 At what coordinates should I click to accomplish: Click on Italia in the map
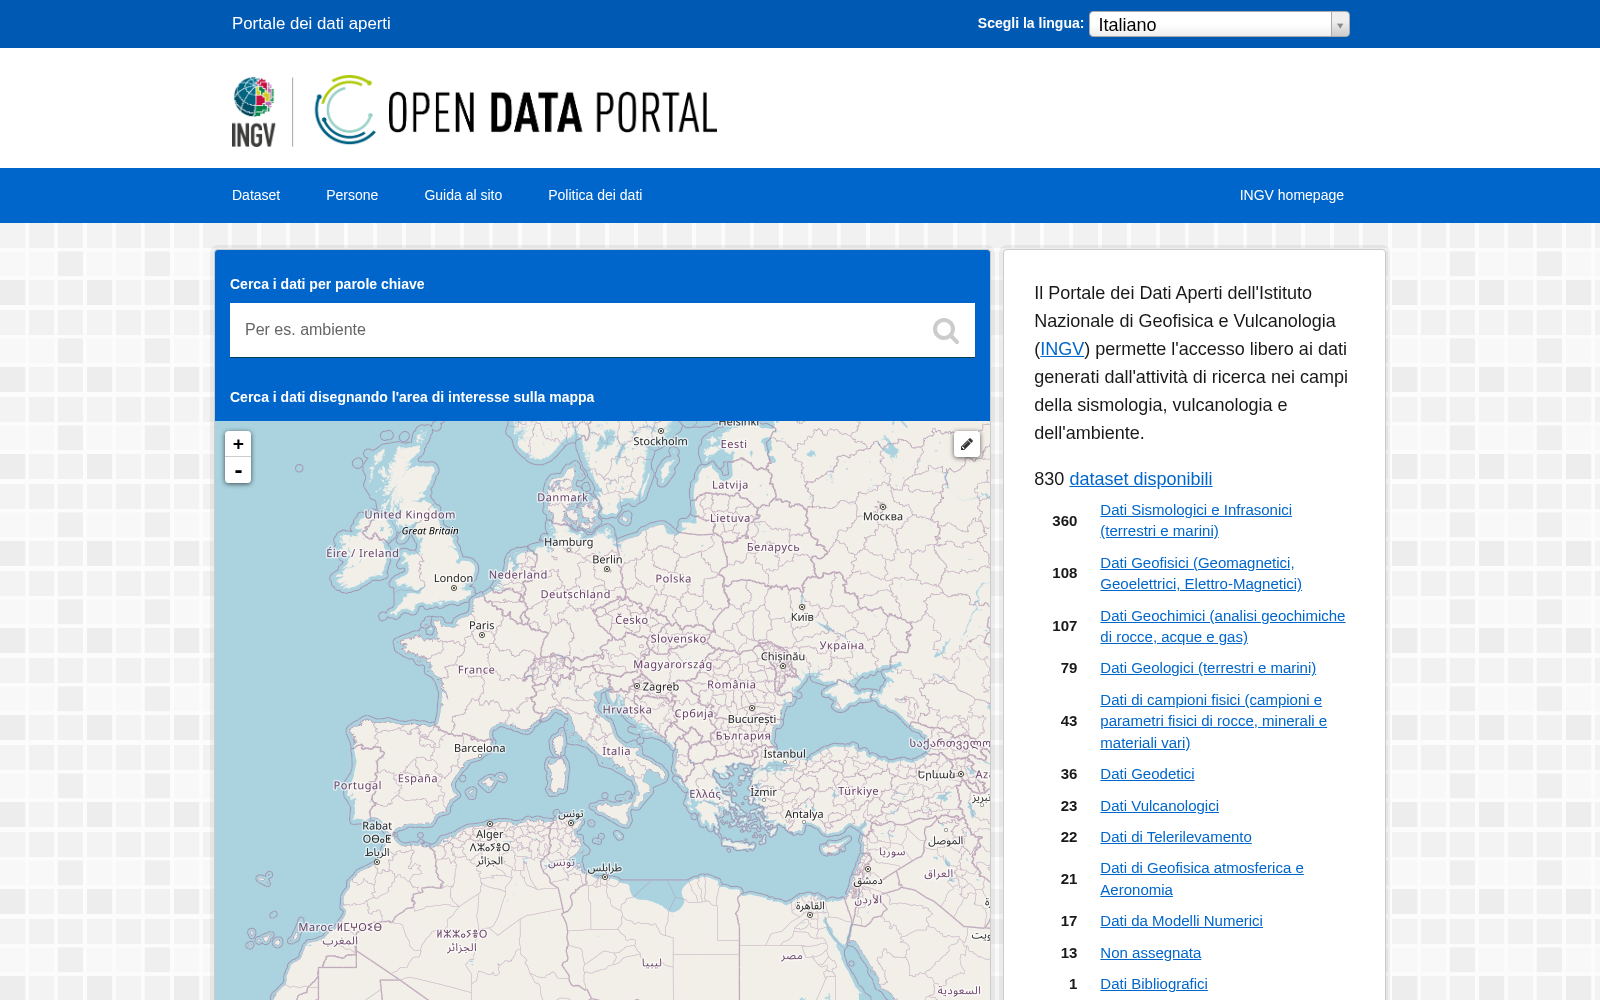pos(616,751)
